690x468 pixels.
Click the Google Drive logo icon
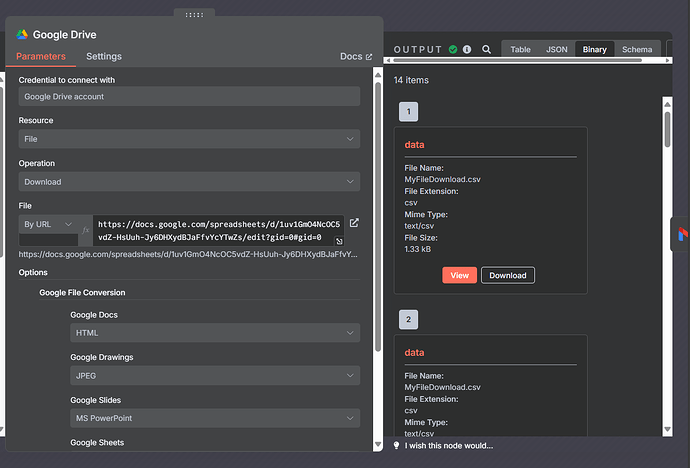point(22,34)
